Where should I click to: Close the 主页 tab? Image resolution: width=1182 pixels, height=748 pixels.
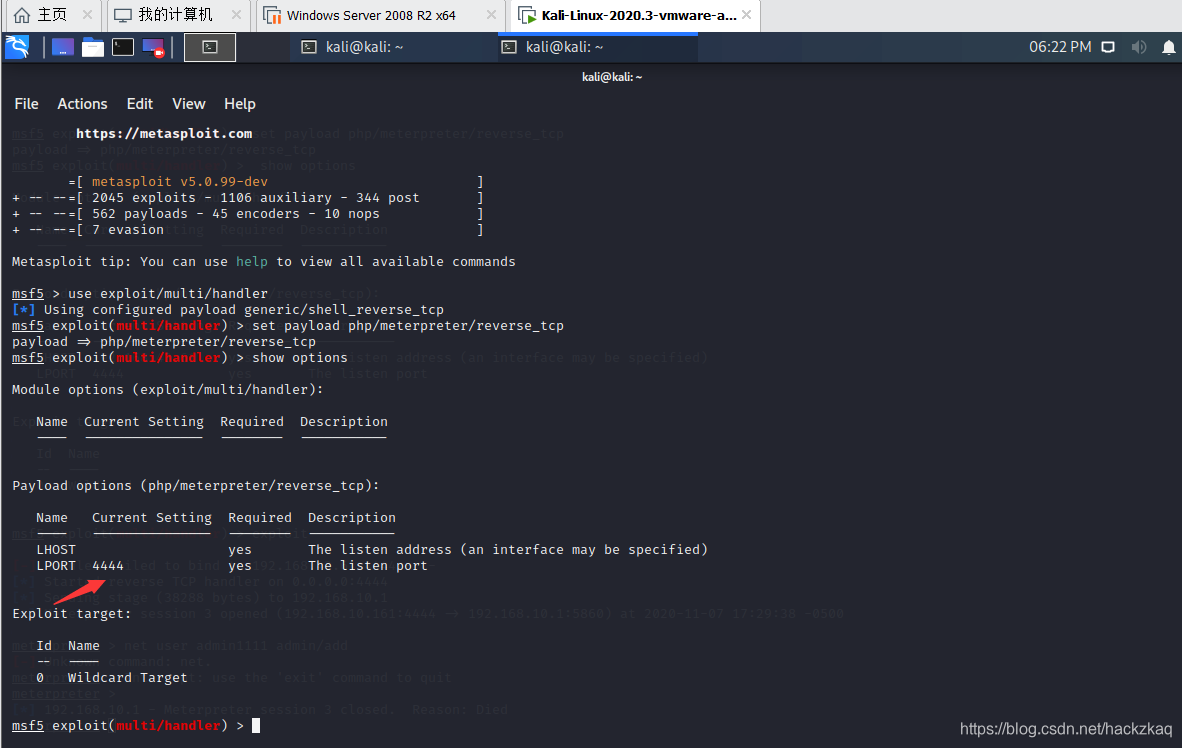click(87, 14)
